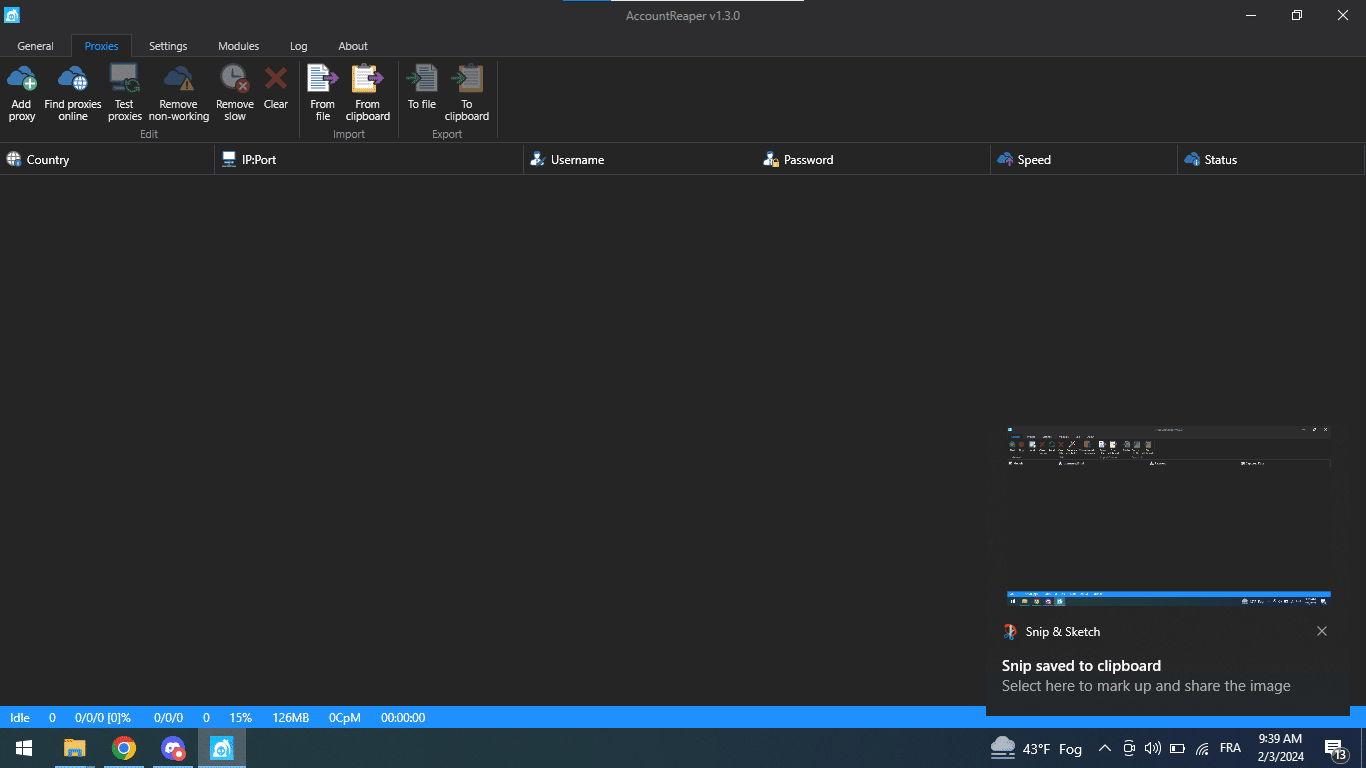This screenshot has width=1366, height=768.
Task: Click the Password column header
Action: click(874, 159)
